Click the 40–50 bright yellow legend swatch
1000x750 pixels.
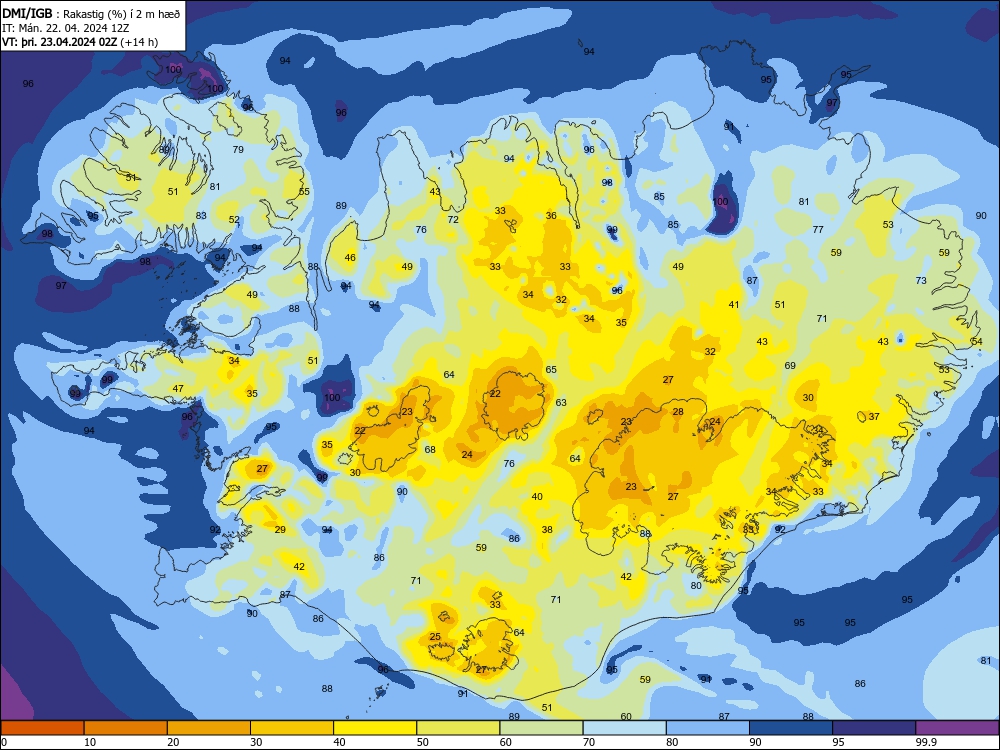375,728
